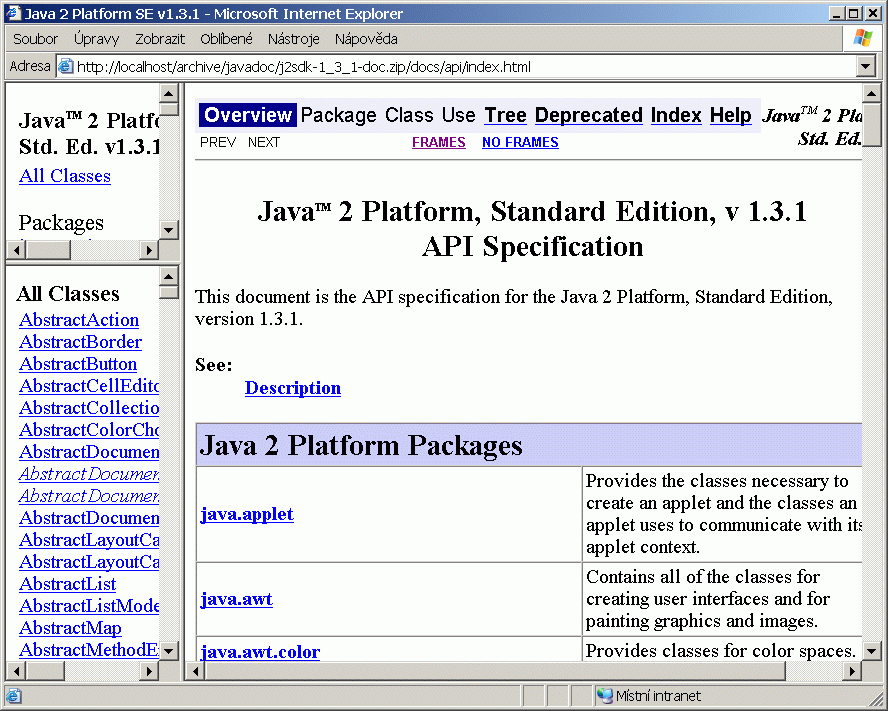Click the up arrow of the class list vertical scrollbar
888x711 pixels.
[169, 276]
